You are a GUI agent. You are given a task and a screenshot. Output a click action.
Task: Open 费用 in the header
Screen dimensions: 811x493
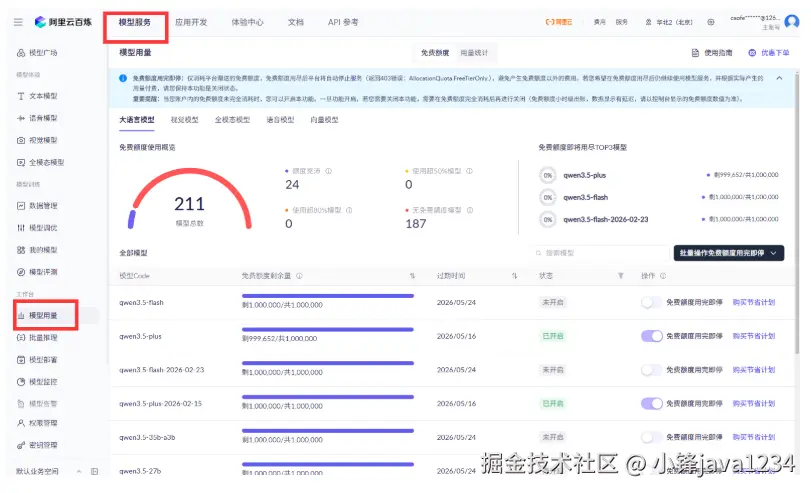tap(599, 22)
